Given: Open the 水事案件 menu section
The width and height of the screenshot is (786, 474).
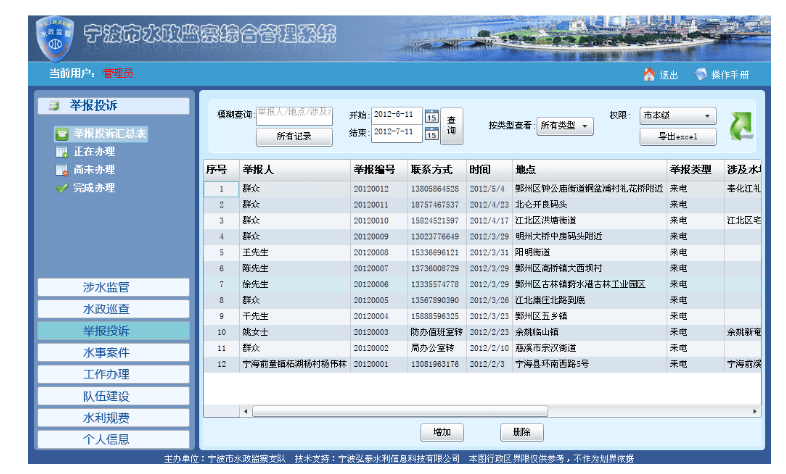Looking at the screenshot, I should coord(106,352).
